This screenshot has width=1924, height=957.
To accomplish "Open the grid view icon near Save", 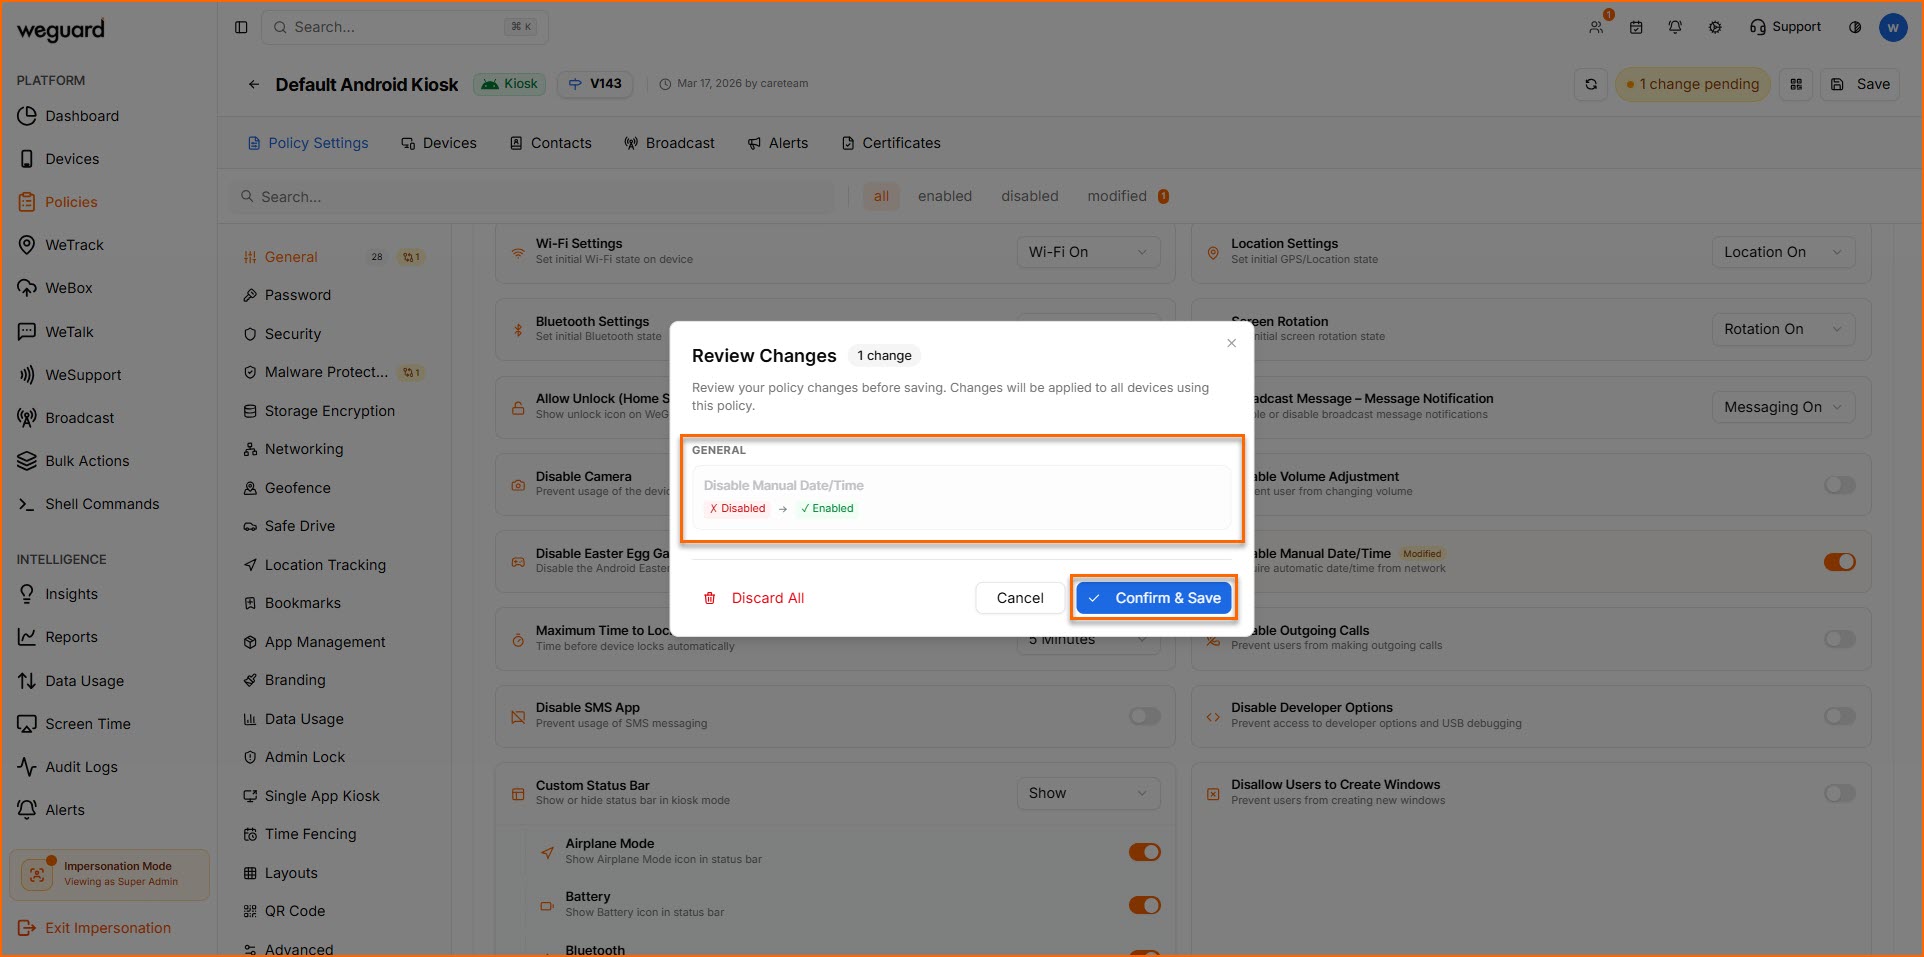I will [1796, 84].
